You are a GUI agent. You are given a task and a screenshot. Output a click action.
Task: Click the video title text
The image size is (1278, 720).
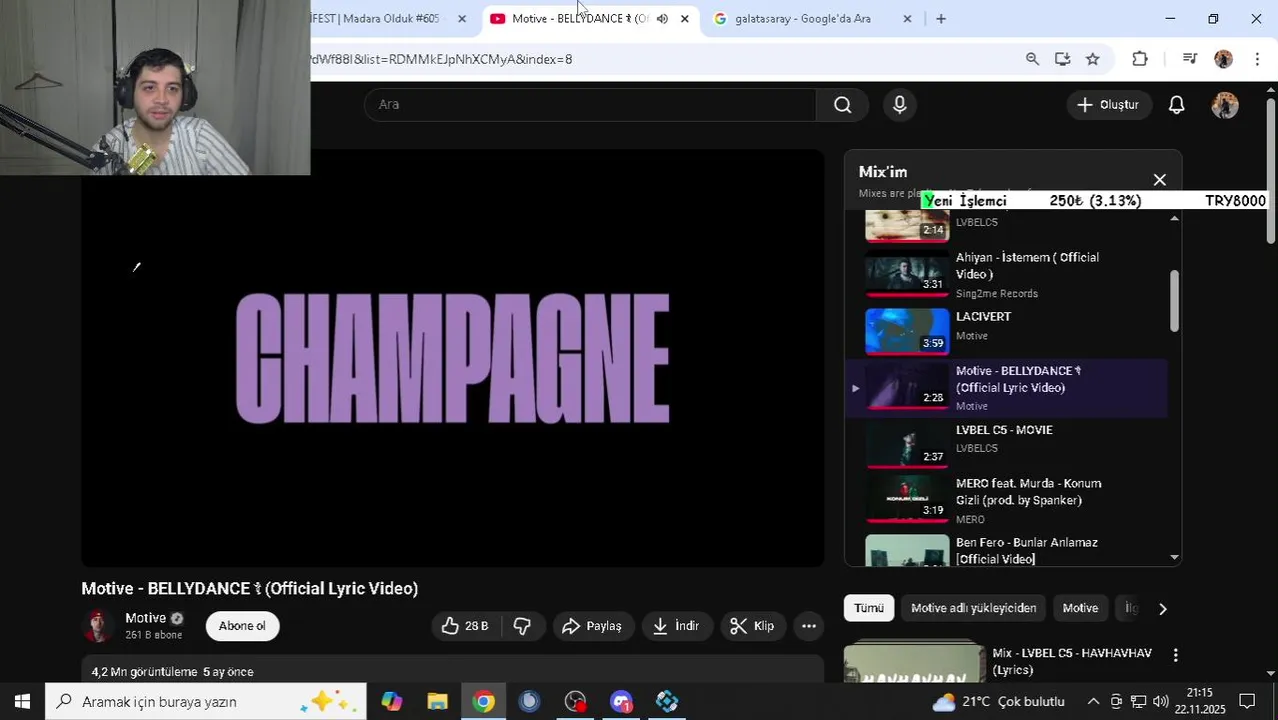250,589
